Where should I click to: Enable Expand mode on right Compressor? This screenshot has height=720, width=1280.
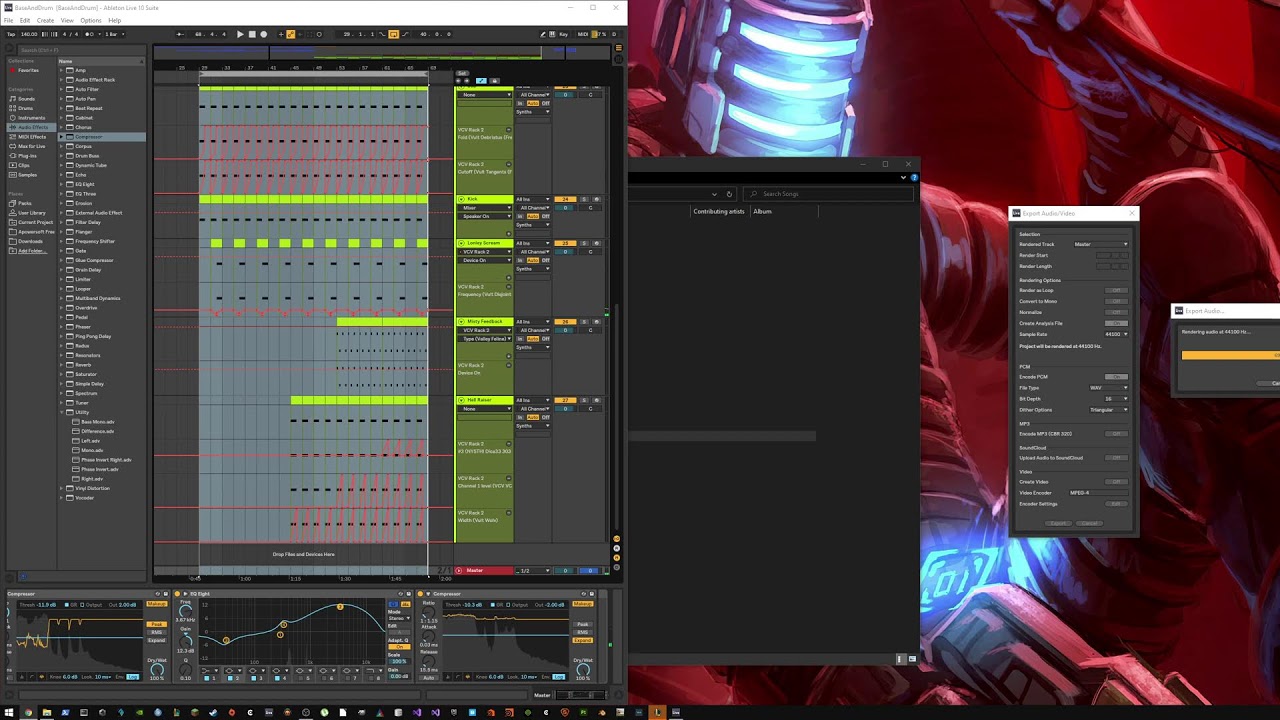click(x=583, y=640)
